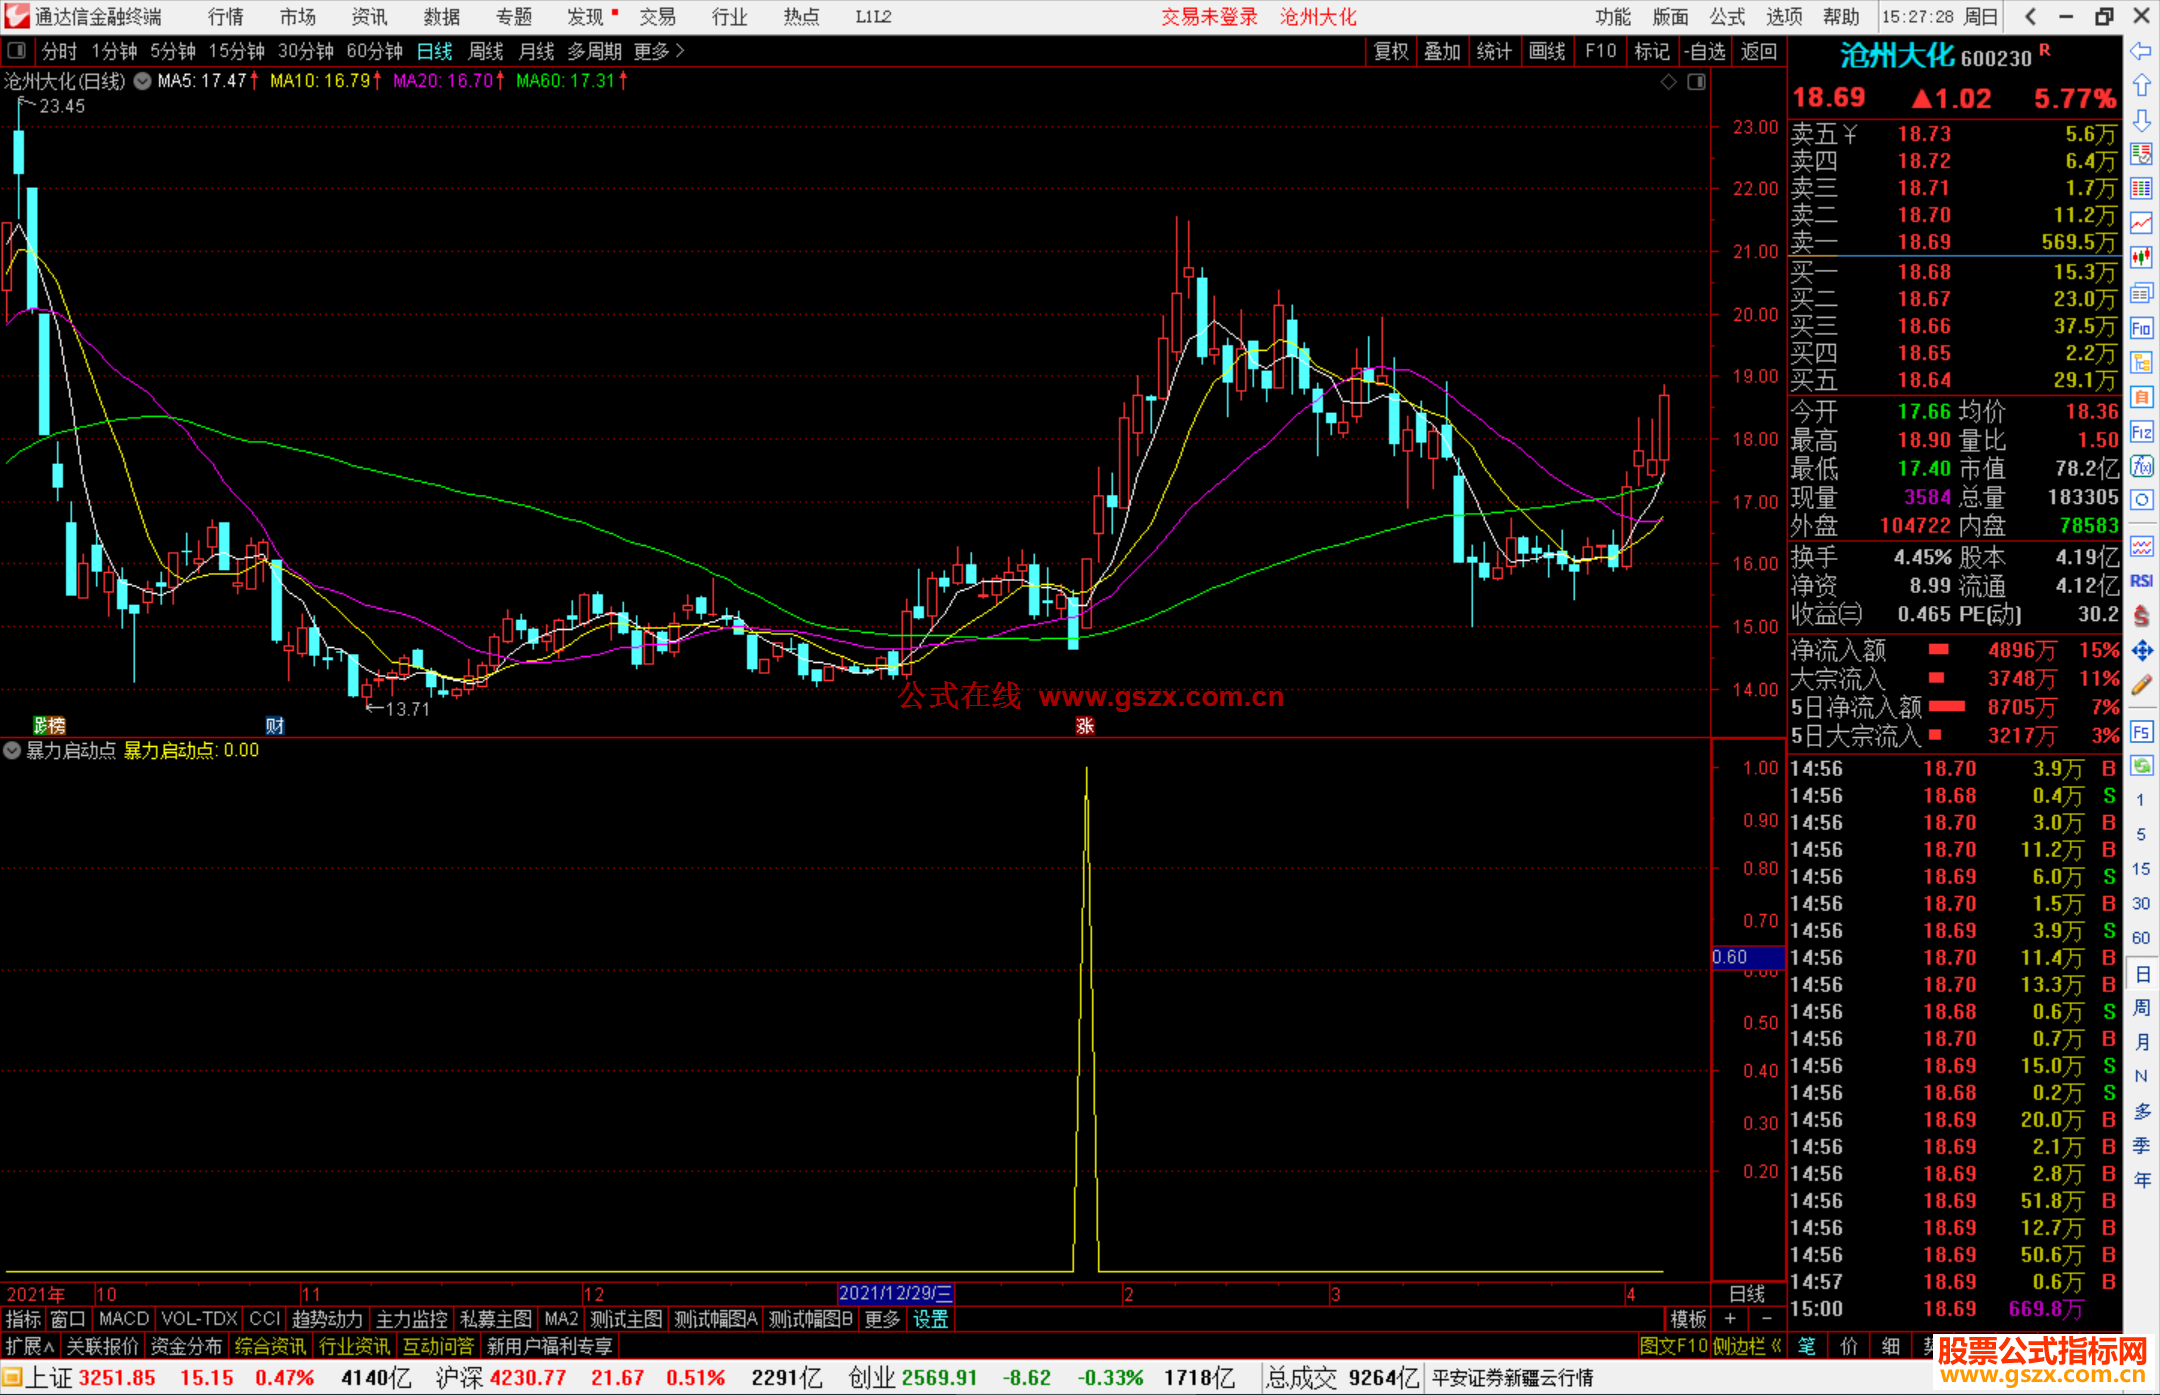Click the up arrow icon in right sidebar
This screenshot has width=2160, height=1395.
2141,86
